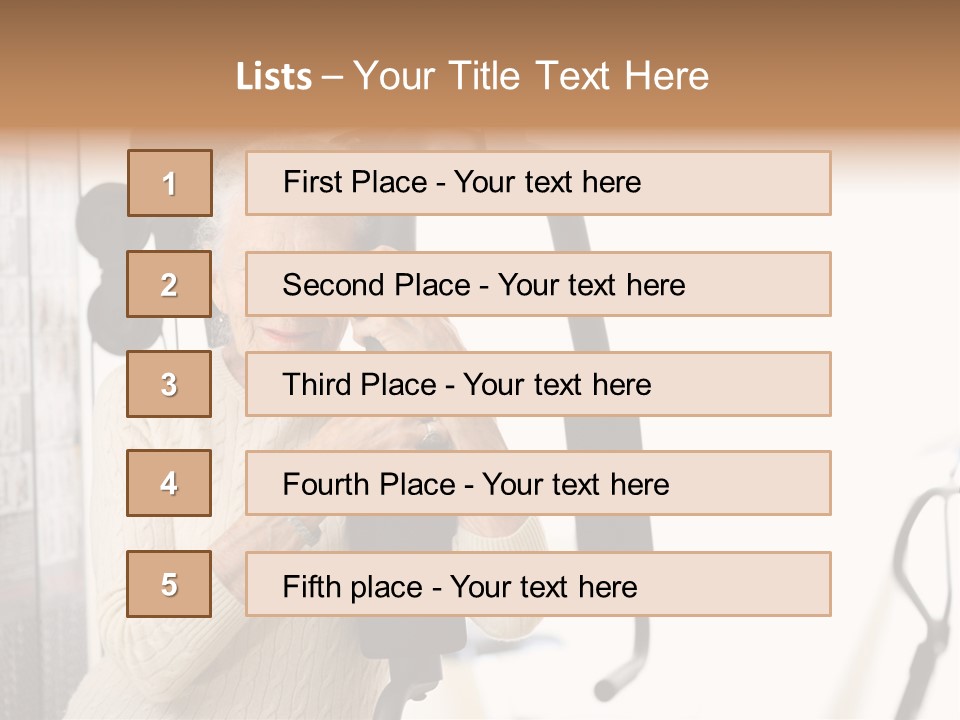The height and width of the screenshot is (720, 960).
Task: Click the number 5 box
Action: tap(170, 584)
